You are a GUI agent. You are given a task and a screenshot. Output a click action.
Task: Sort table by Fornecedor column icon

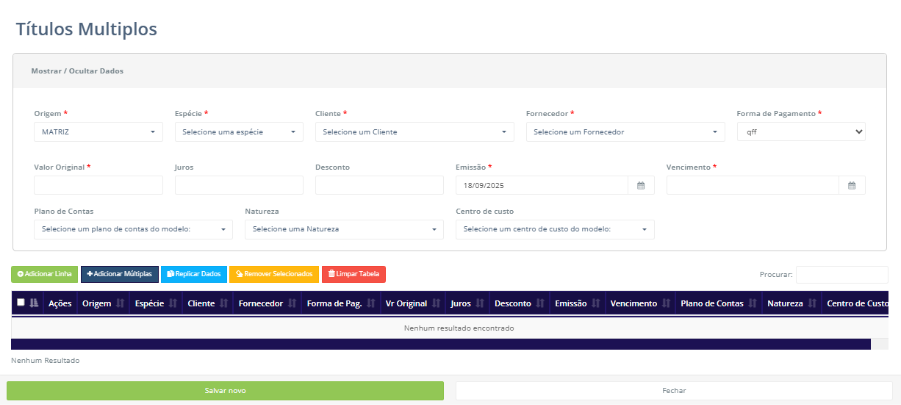click(x=291, y=303)
